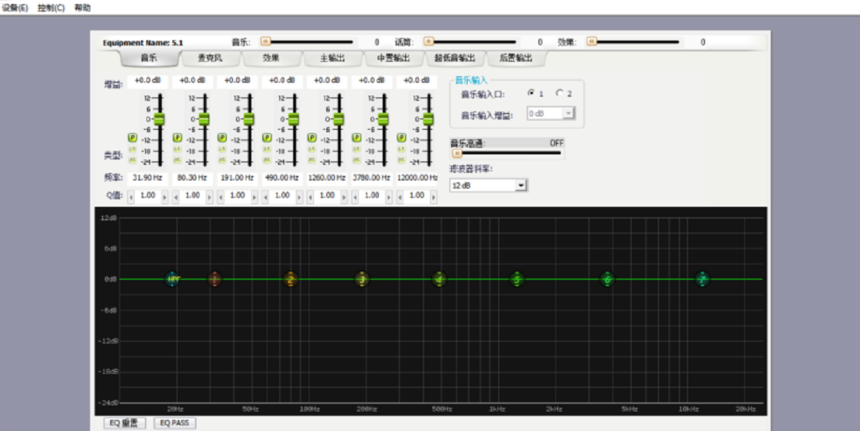860x431 pixels.
Task: Choose music input port 1
Action: coord(531,93)
